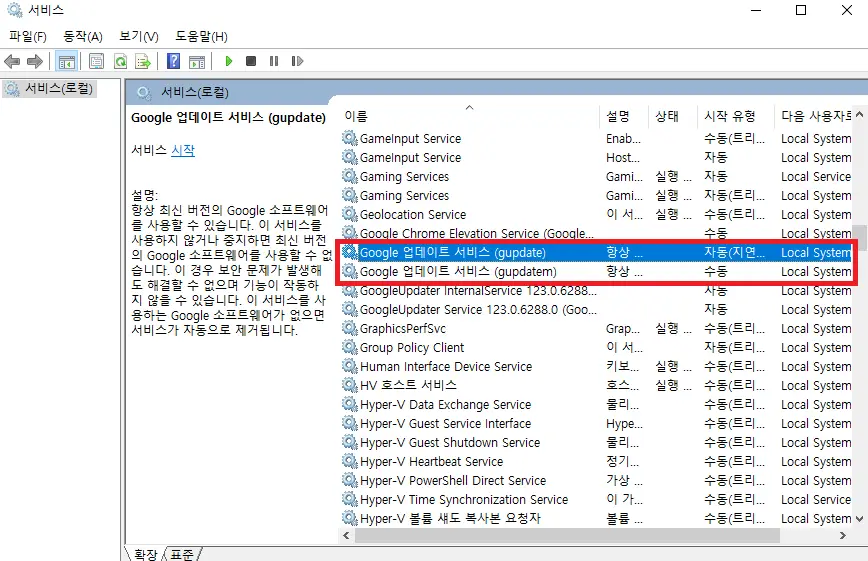The height and width of the screenshot is (561, 868).
Task: Select GoogleUpdater InternalService 123.0.6288 row
Action: click(x=596, y=291)
